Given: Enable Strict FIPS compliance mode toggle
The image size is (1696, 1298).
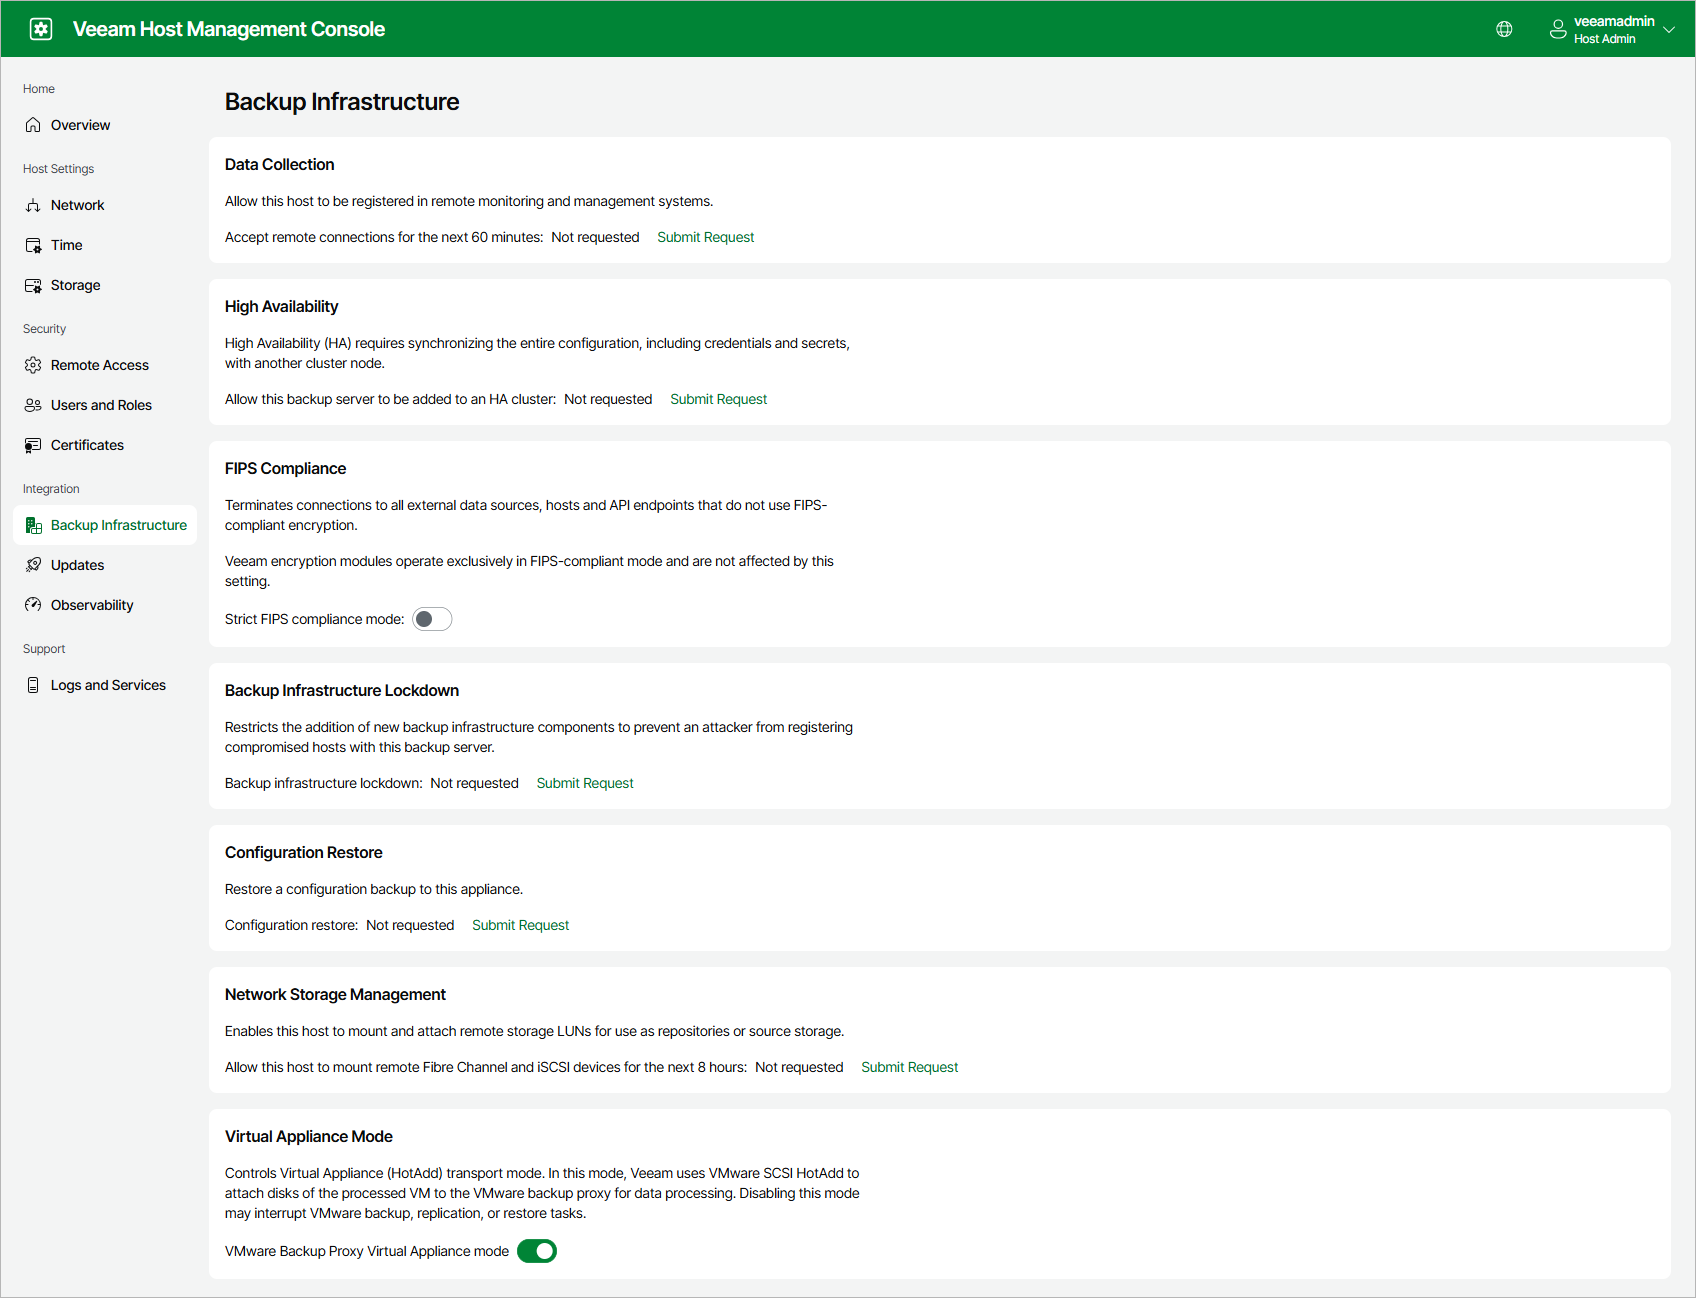Looking at the screenshot, I should pyautogui.click(x=432, y=619).
